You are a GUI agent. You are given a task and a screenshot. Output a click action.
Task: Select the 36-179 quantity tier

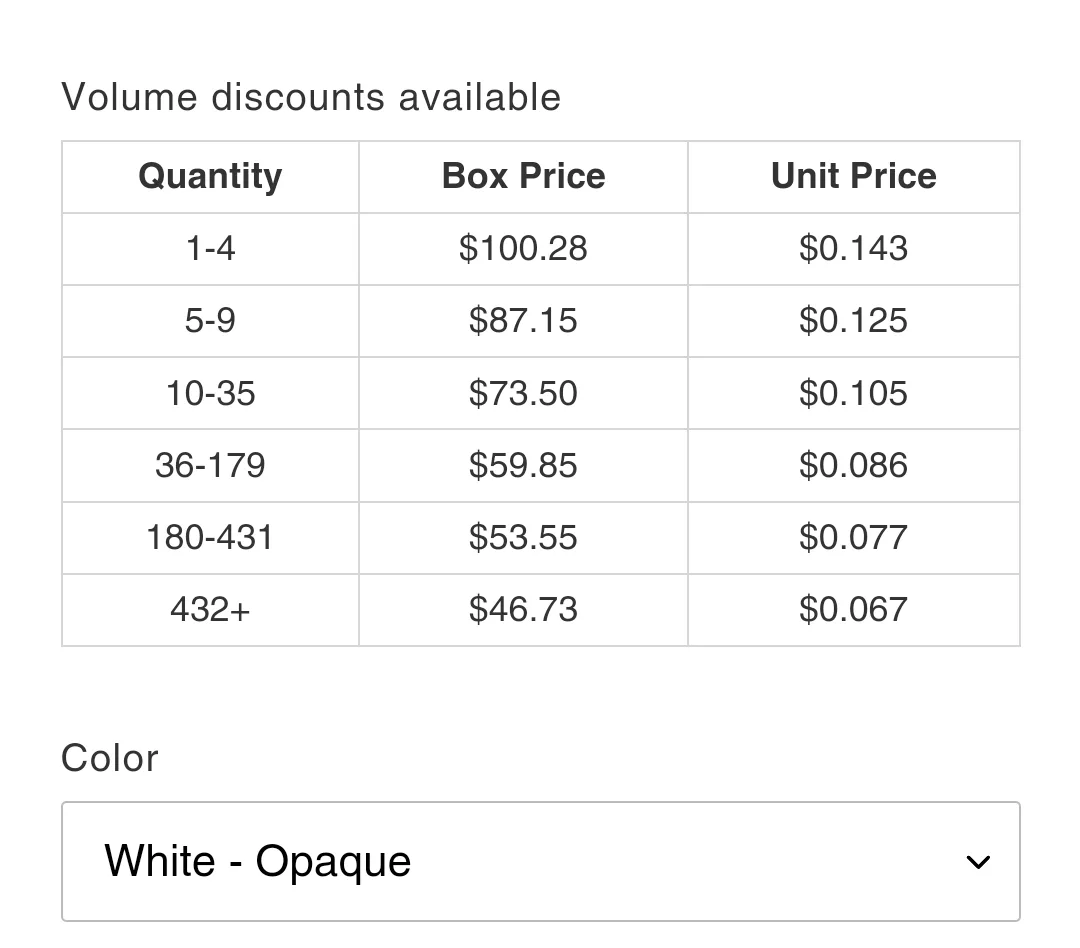pos(209,465)
